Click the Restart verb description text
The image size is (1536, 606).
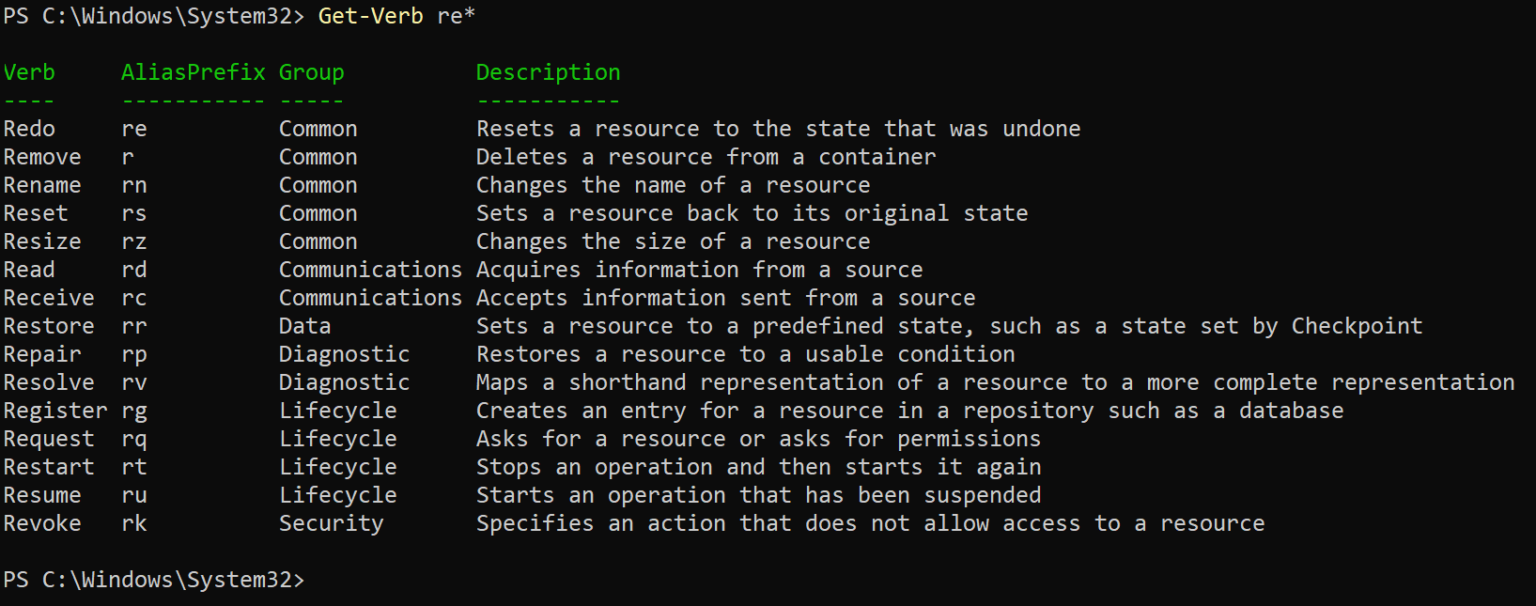point(758,467)
